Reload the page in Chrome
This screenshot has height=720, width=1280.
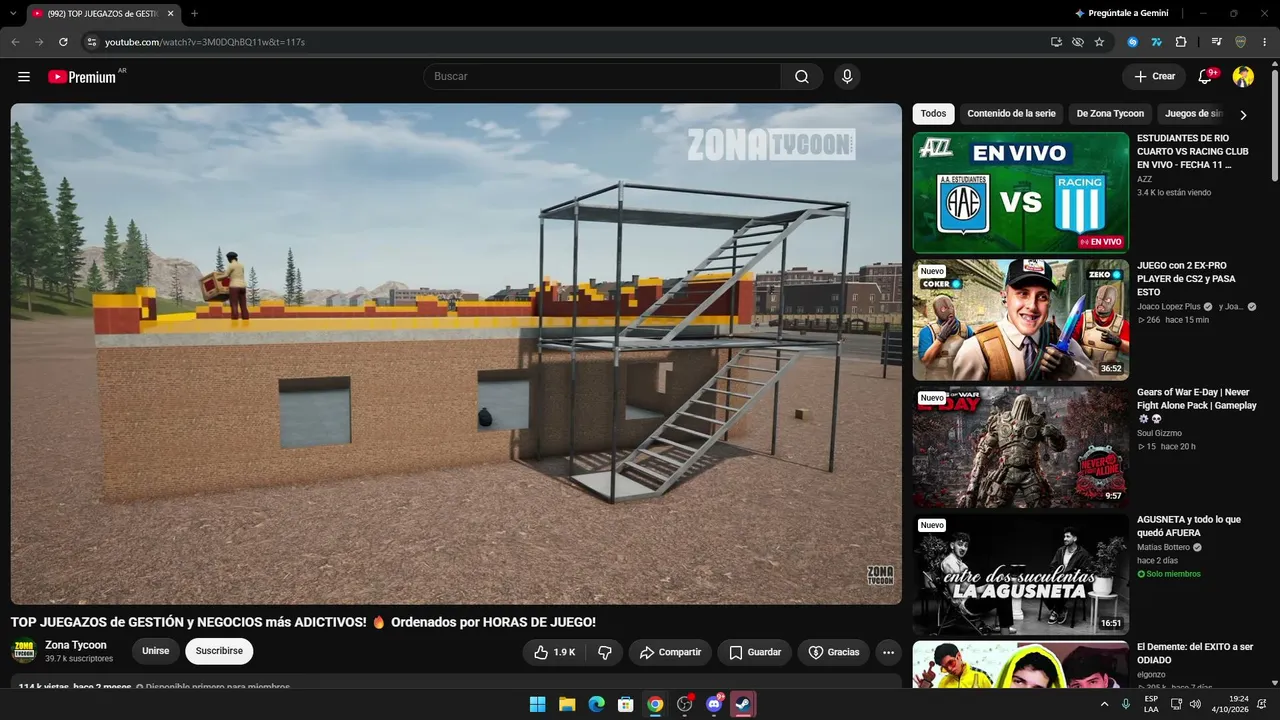pyautogui.click(x=63, y=42)
